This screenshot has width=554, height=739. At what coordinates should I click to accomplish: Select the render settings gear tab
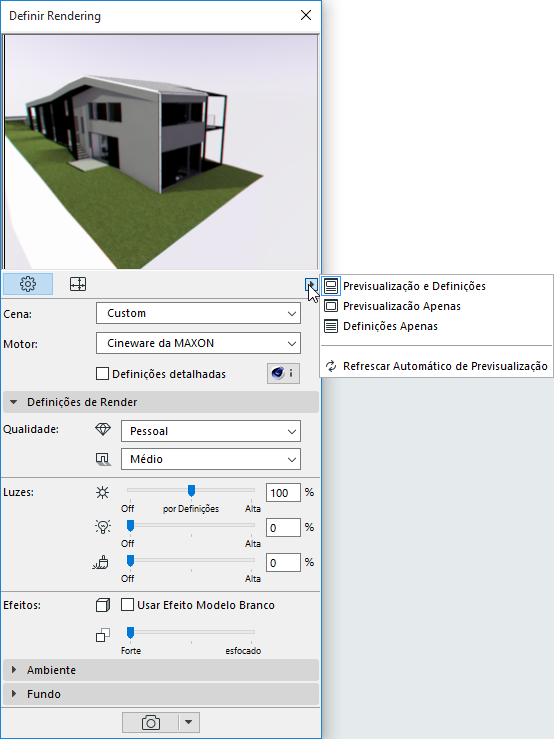pyautogui.click(x=28, y=284)
